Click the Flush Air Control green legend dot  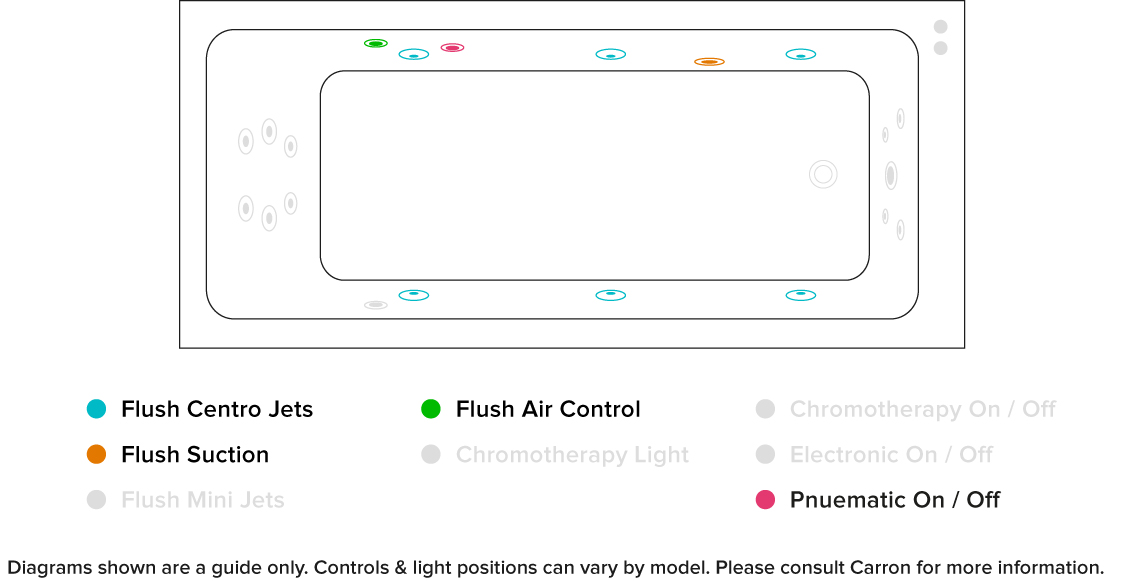431,409
